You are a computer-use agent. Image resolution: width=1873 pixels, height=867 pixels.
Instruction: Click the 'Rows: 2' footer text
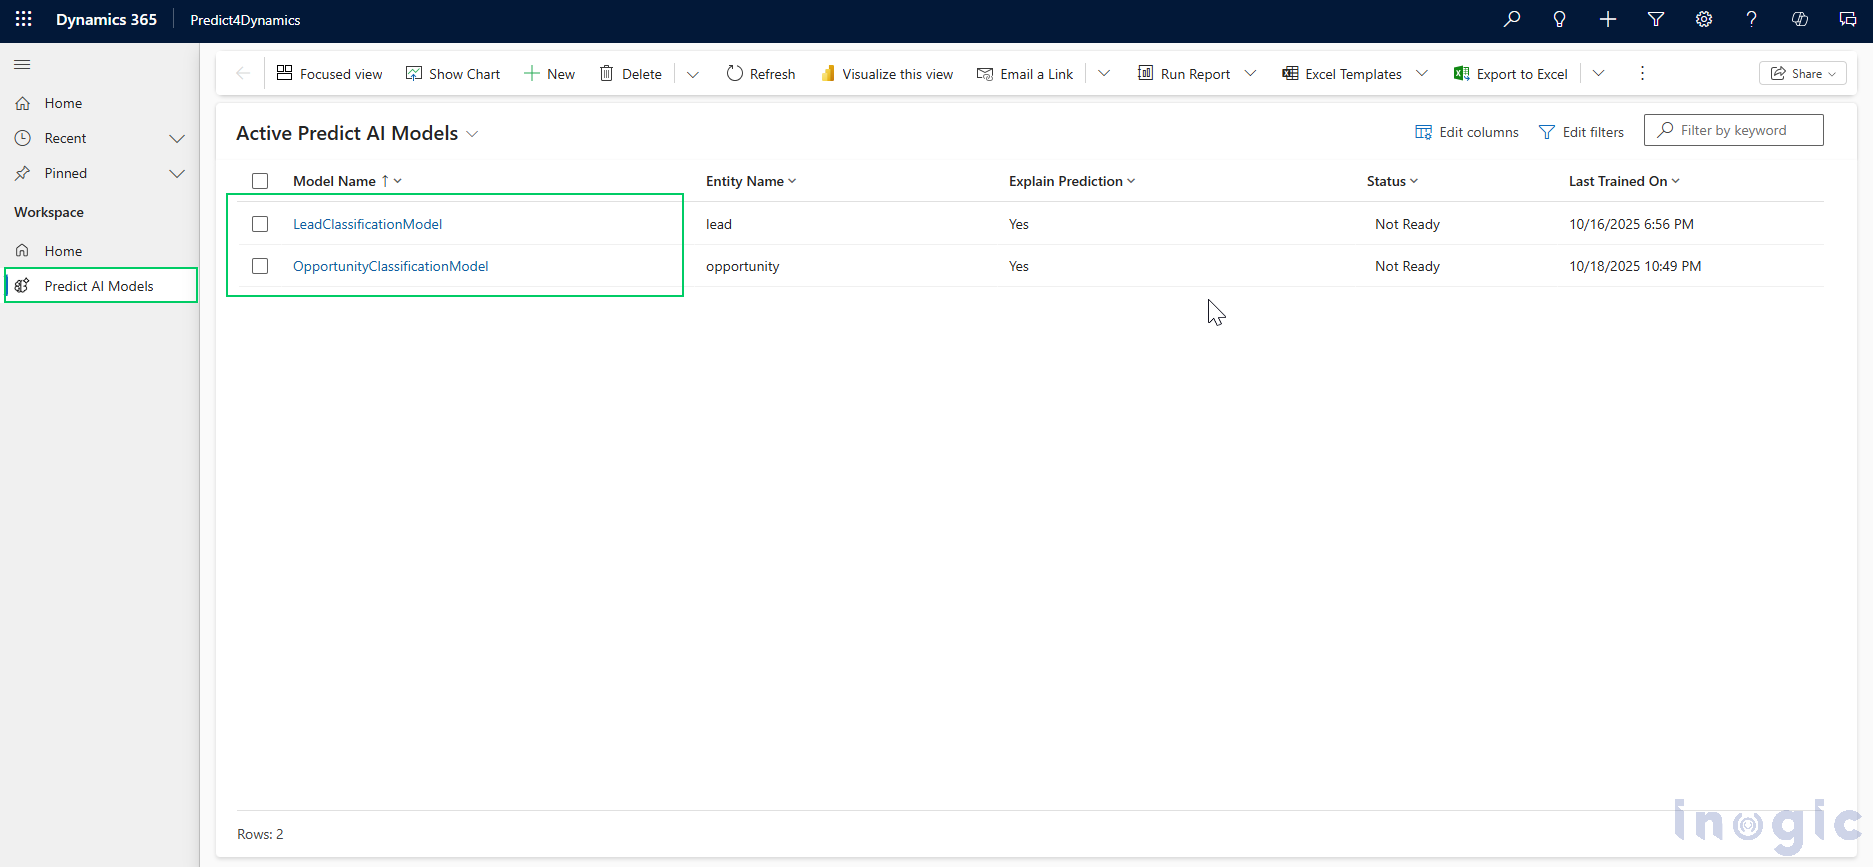pyautogui.click(x=260, y=834)
